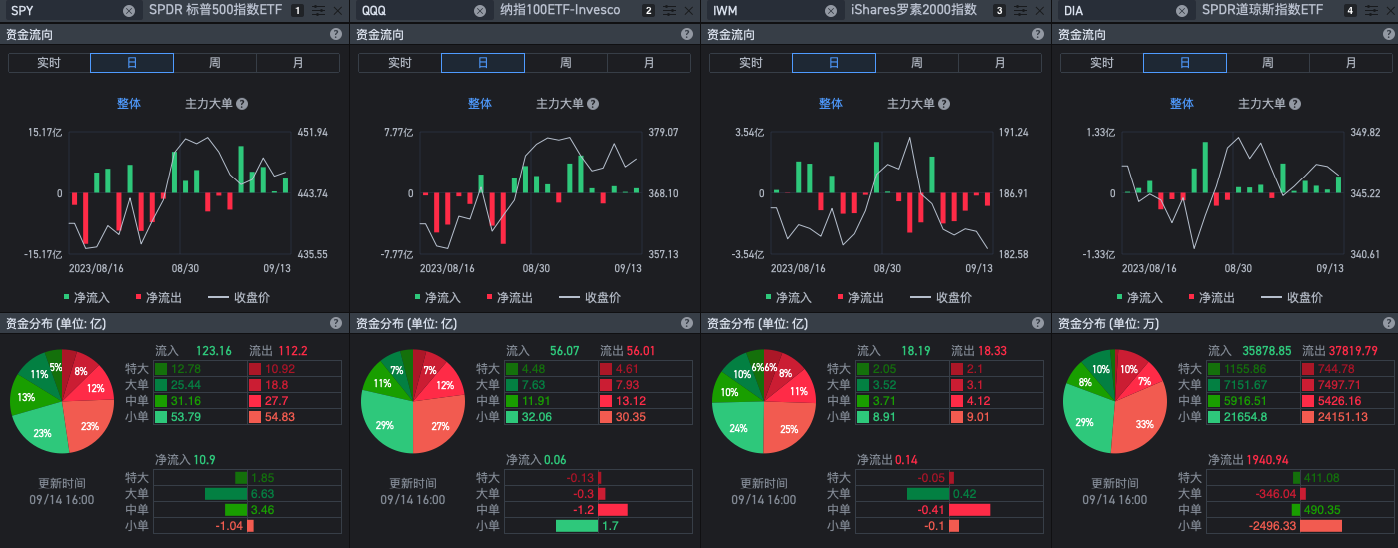The image size is (1398, 548).
Task: Click 29% green slice of QQQ pie chart
Action: (385, 421)
